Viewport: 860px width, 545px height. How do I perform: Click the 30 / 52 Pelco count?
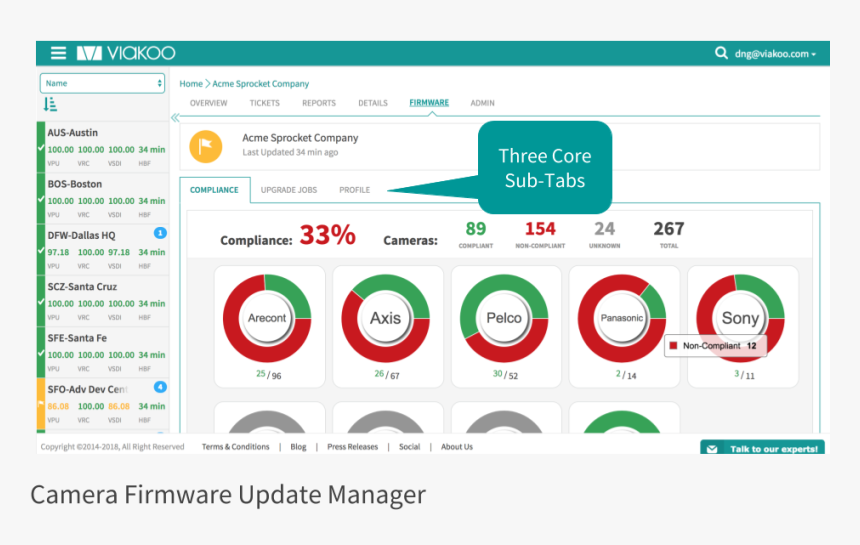point(505,375)
